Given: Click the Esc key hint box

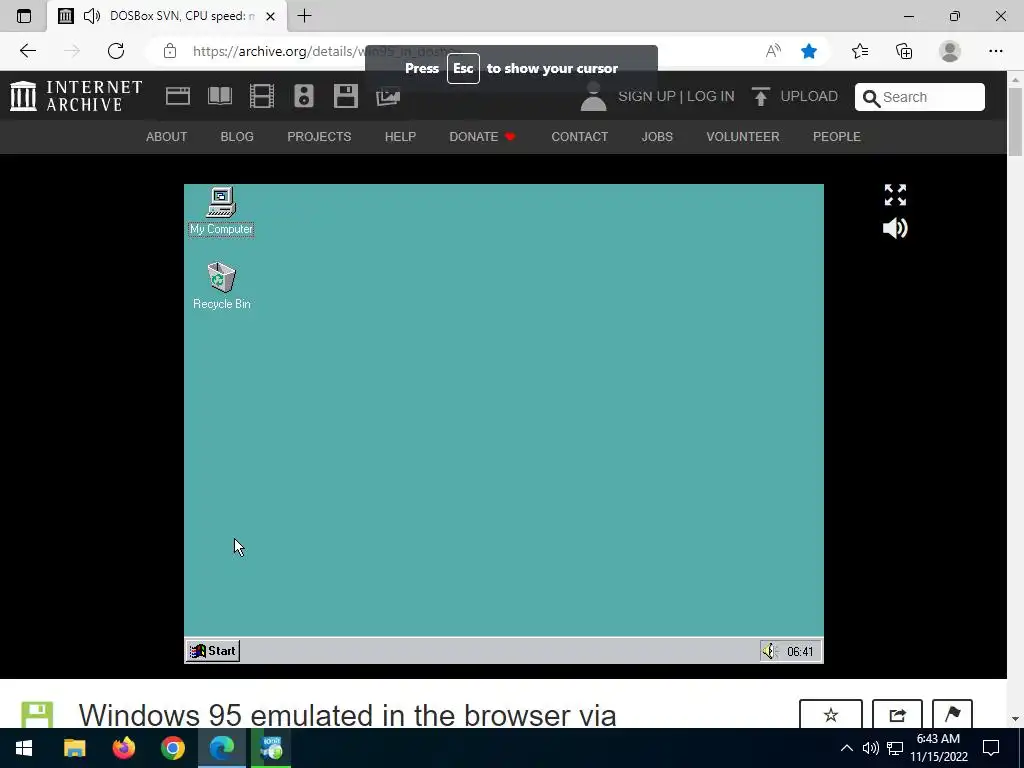Looking at the screenshot, I should tap(463, 69).
